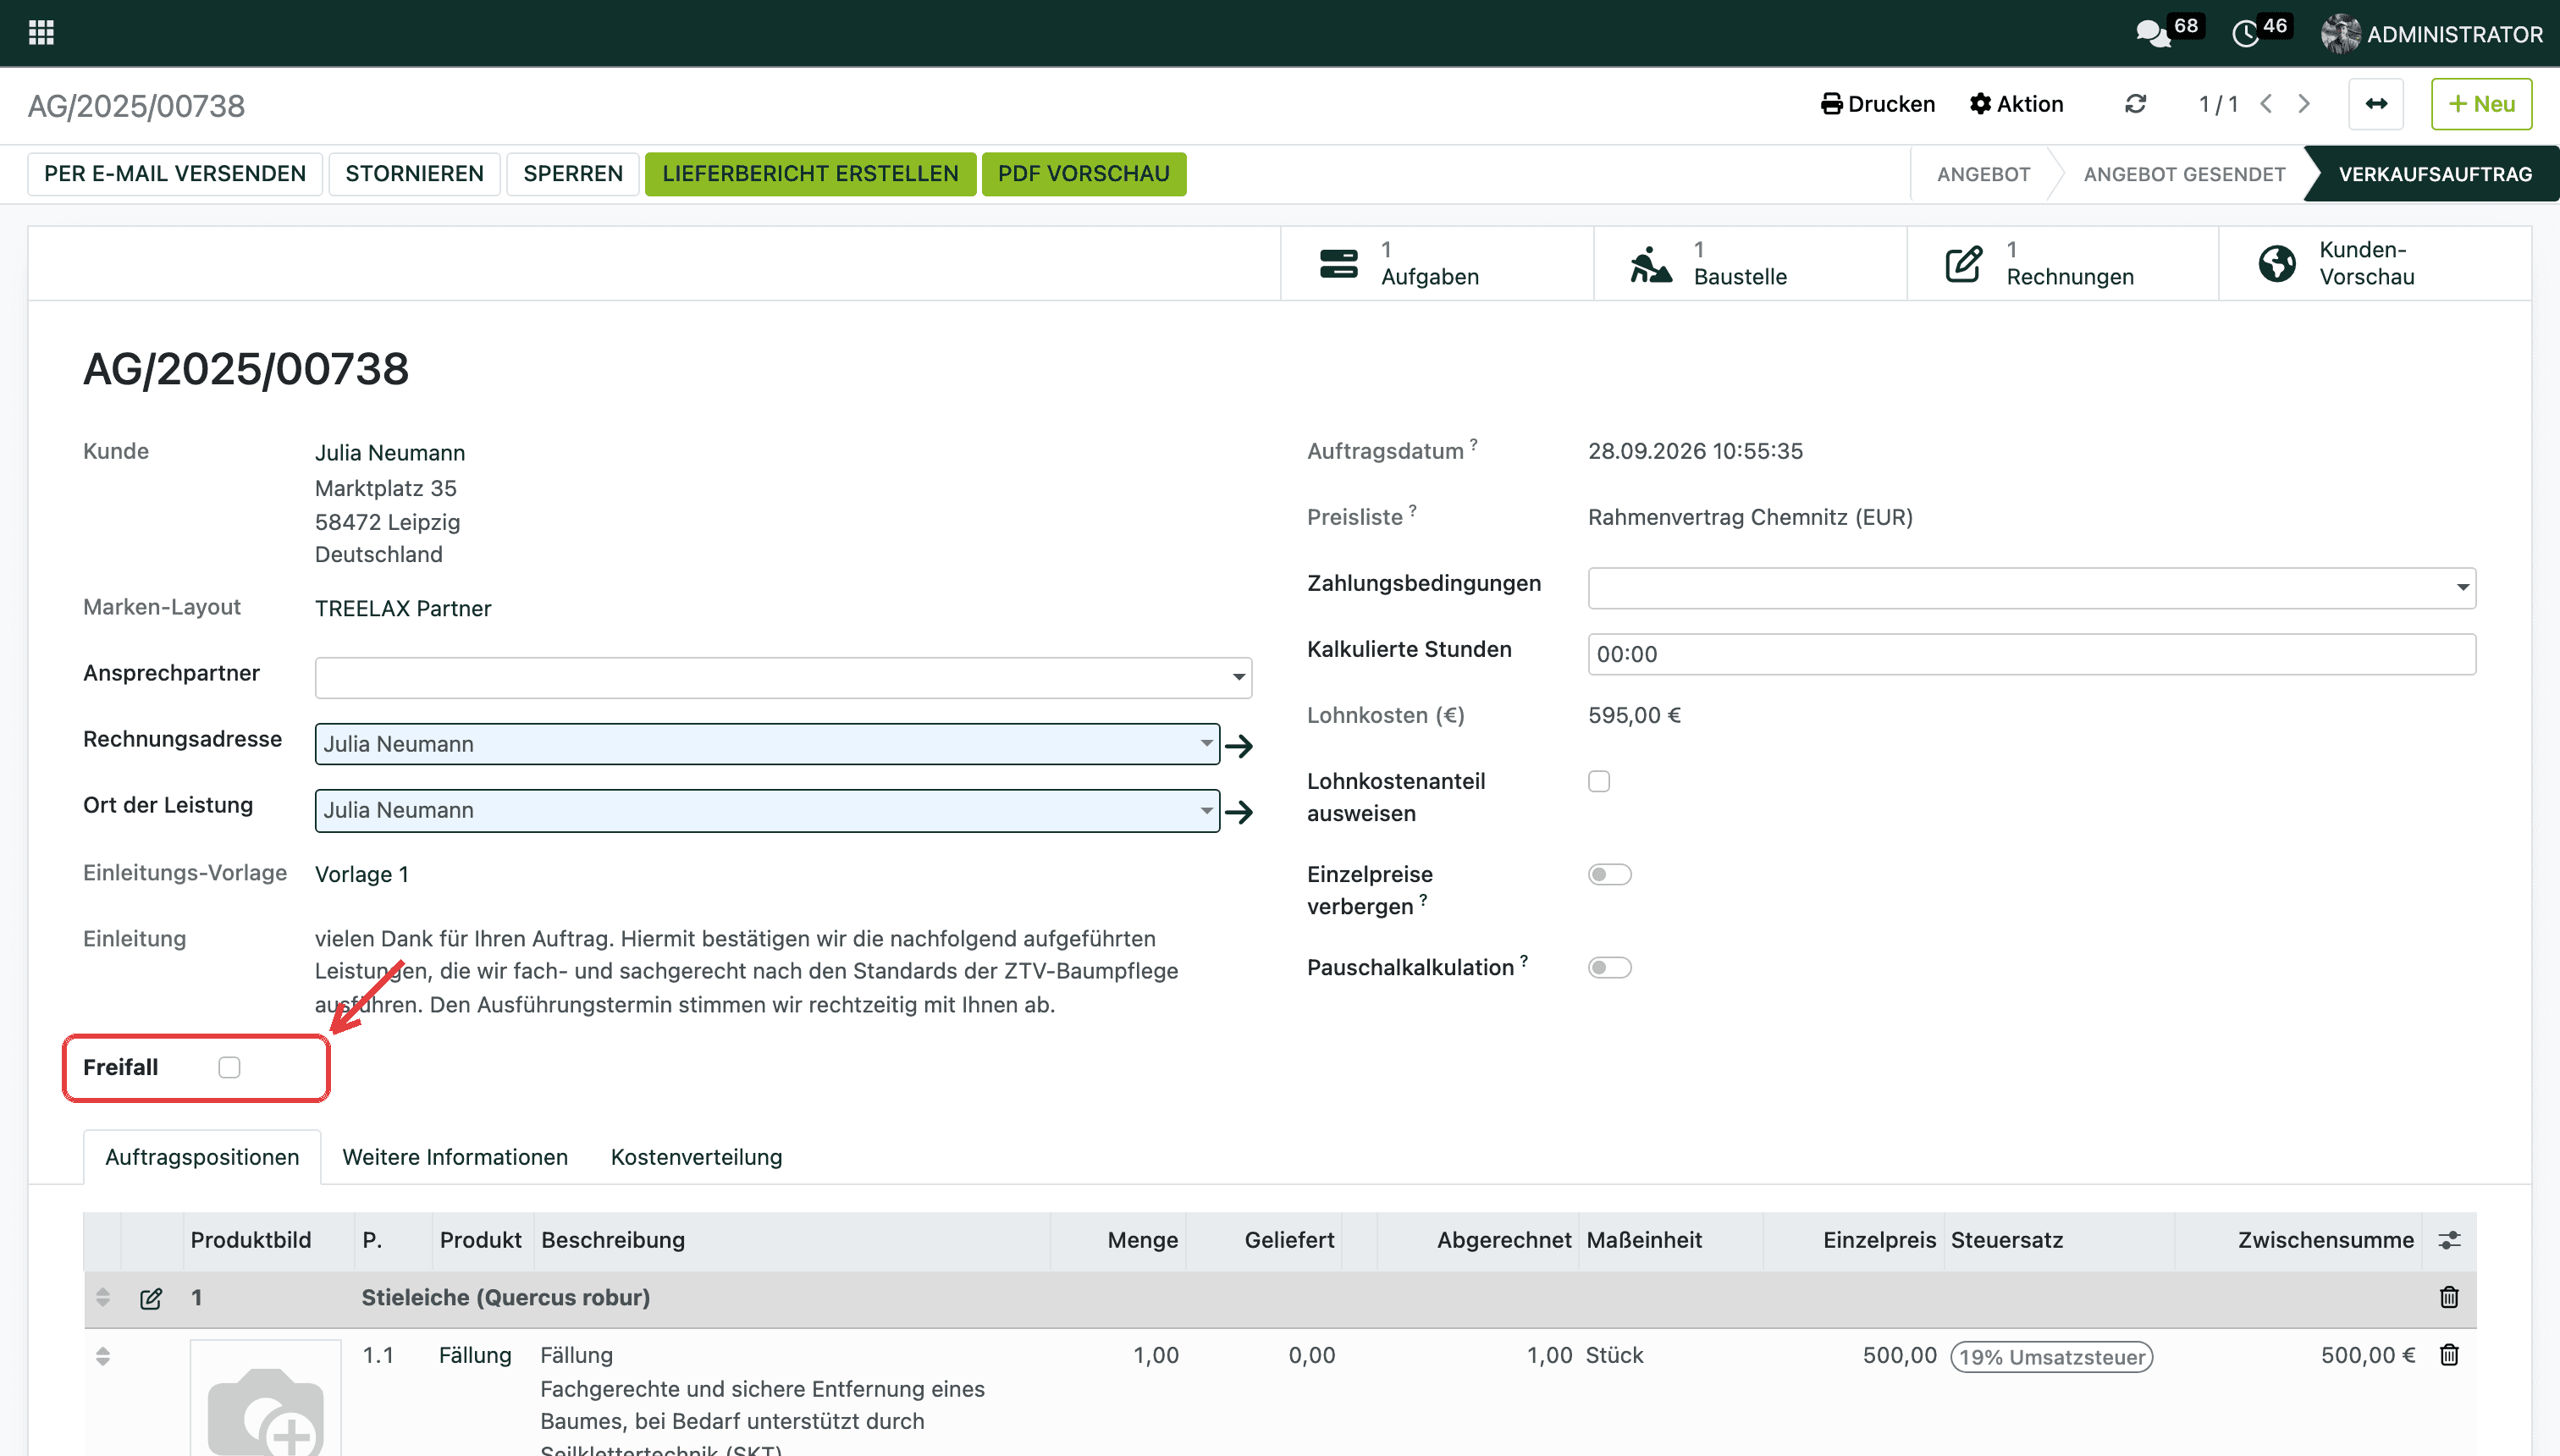Open column settings icon in table header
Image resolution: width=2560 pixels, height=1456 pixels.
click(2449, 1240)
